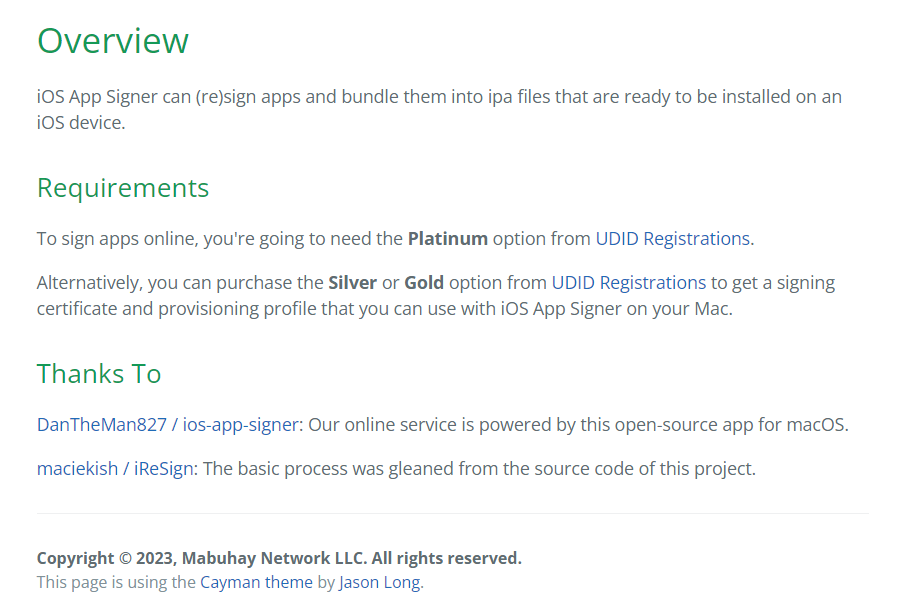Open the DanTheMan827 / ios-app-signer link
The image size is (917, 608).
(168, 425)
